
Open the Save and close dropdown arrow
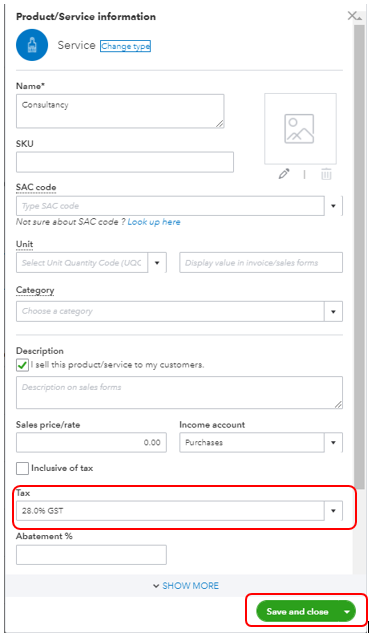[x=347, y=612]
